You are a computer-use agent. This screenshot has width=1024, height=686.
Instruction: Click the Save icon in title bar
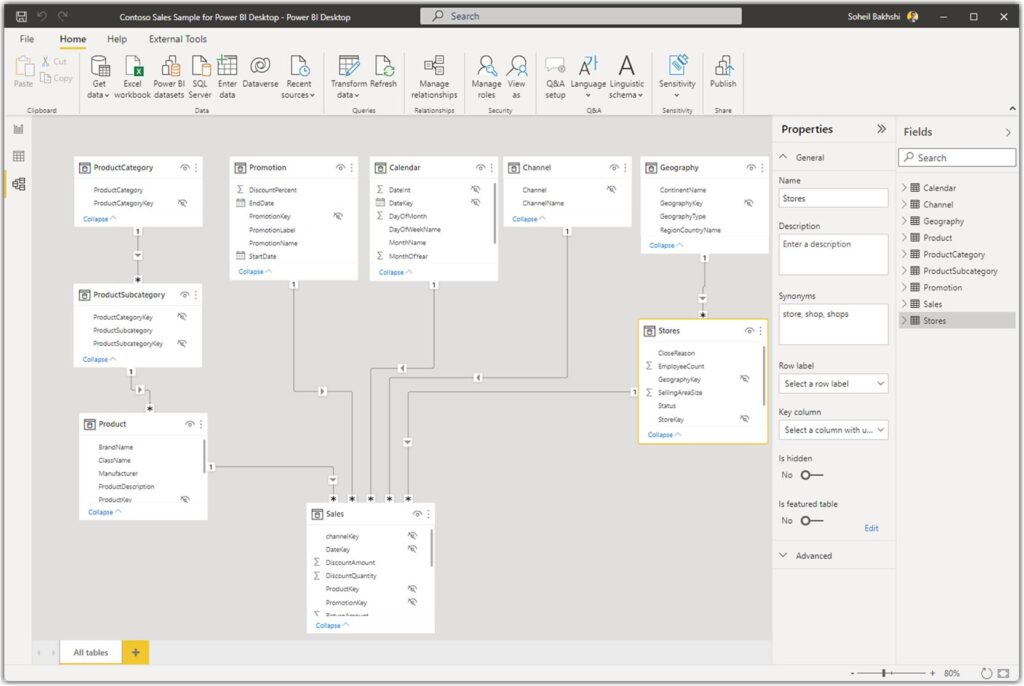(22, 16)
